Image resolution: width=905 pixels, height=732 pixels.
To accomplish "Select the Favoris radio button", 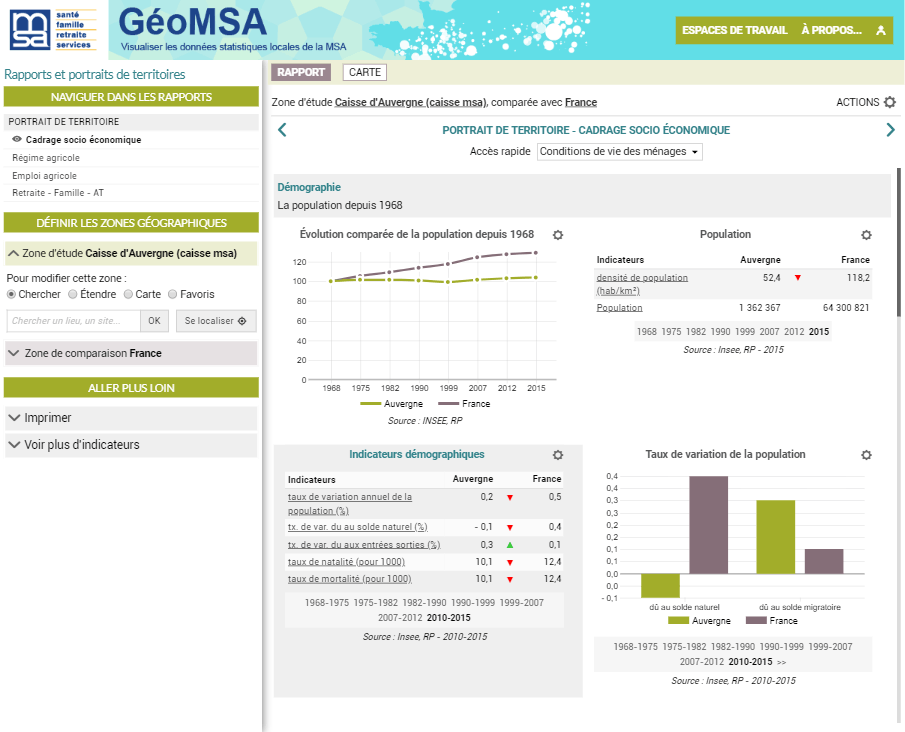I will pyautogui.click(x=173, y=294).
